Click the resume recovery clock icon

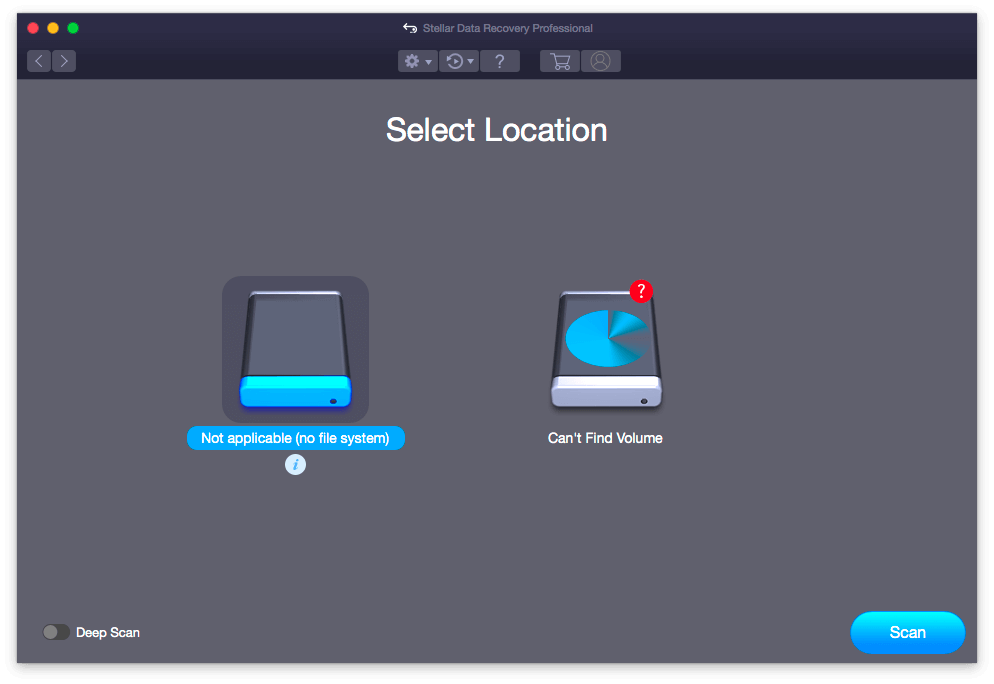tap(454, 61)
